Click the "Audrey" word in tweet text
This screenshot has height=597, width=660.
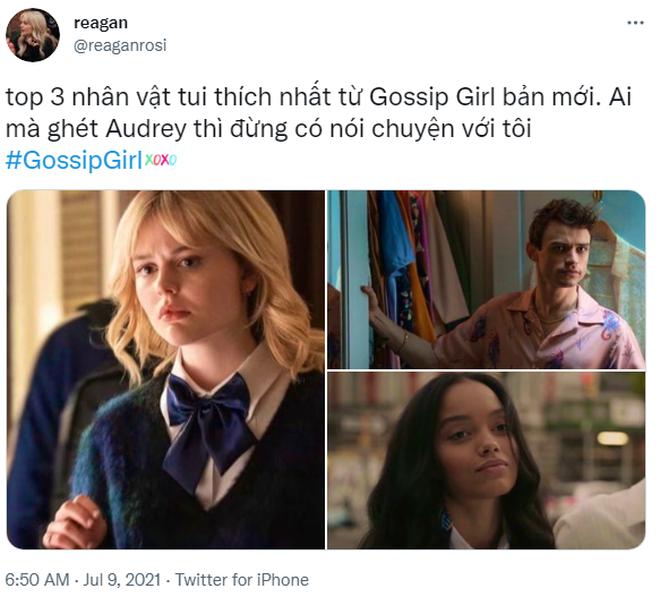pos(146,129)
